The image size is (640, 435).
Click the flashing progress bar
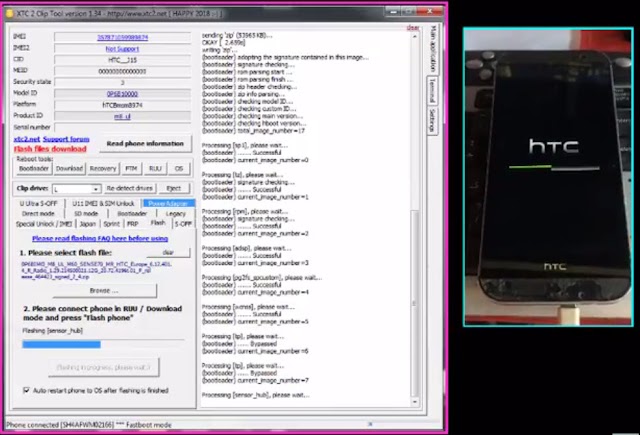coord(104,344)
